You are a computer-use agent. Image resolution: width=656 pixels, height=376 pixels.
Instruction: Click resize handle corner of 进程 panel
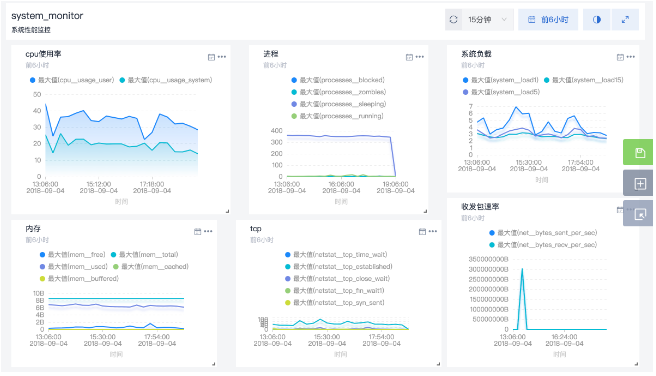(x=425, y=211)
